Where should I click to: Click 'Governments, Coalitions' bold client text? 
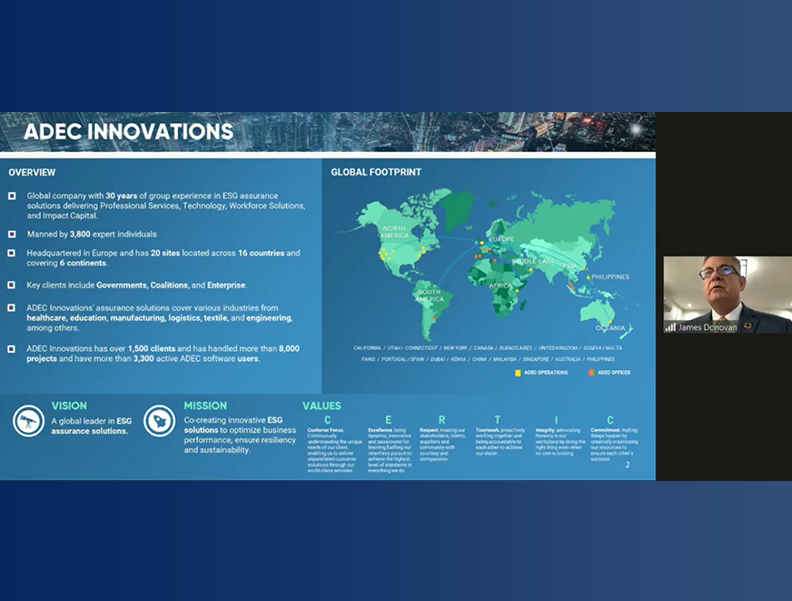click(x=142, y=285)
